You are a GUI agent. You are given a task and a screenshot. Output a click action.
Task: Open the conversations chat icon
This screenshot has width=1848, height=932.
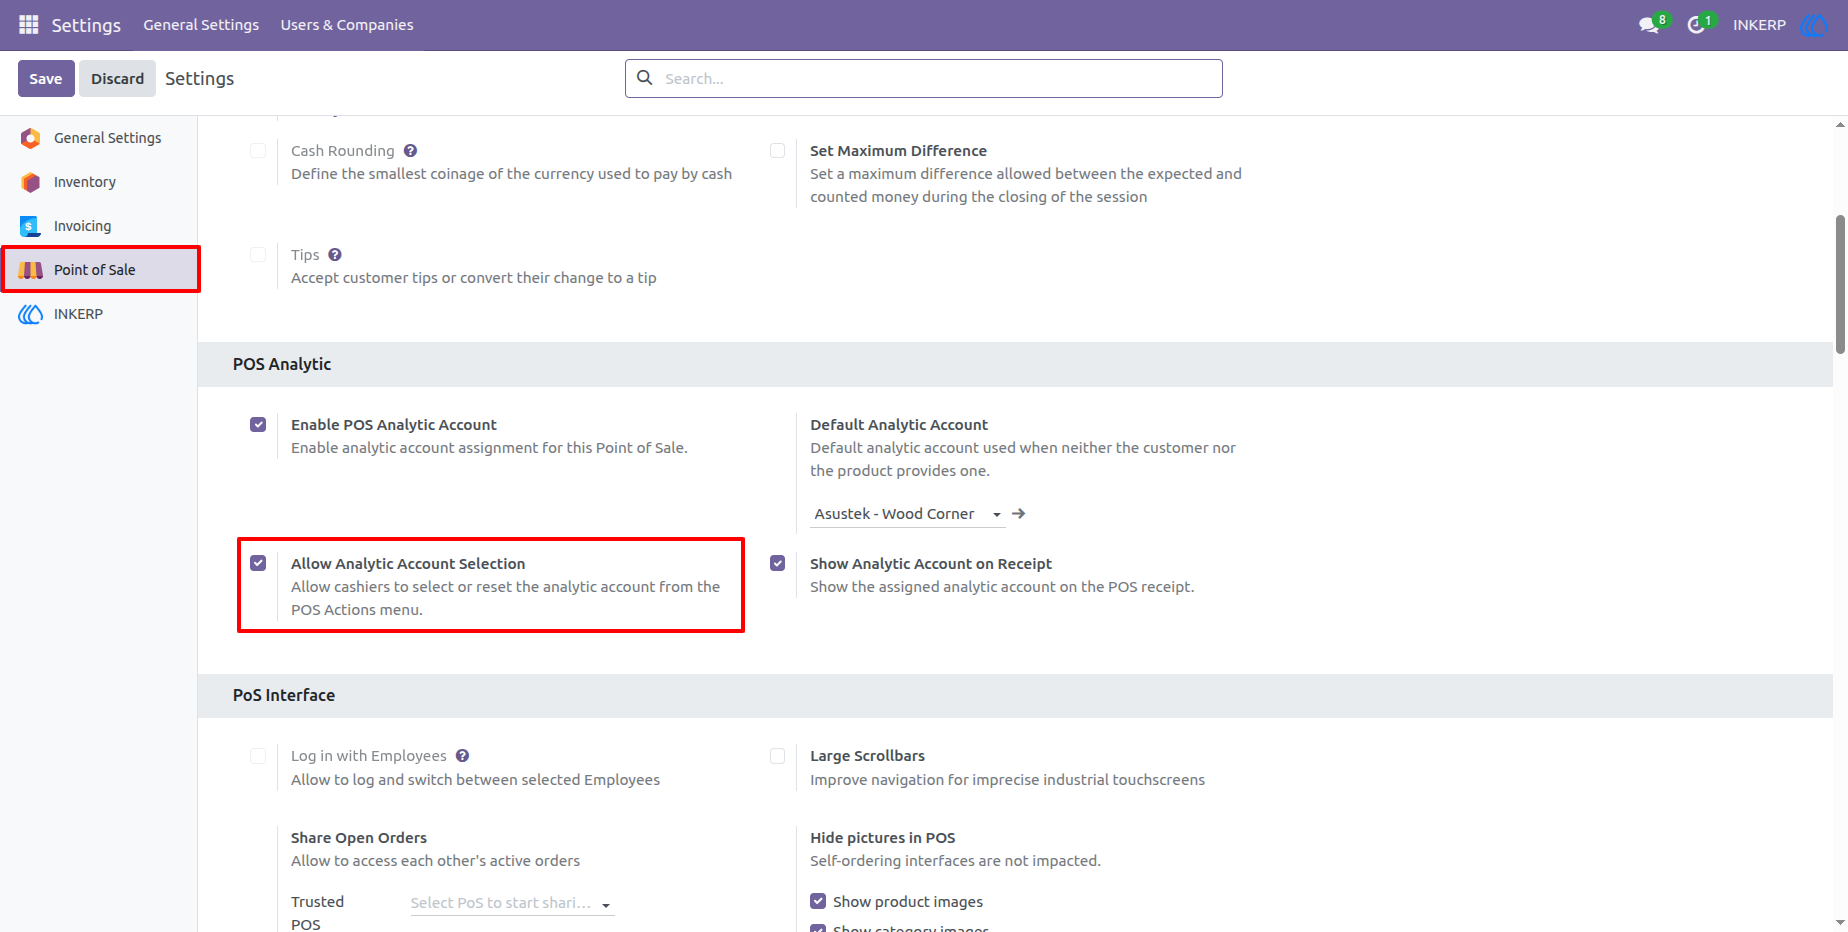coord(1649,25)
